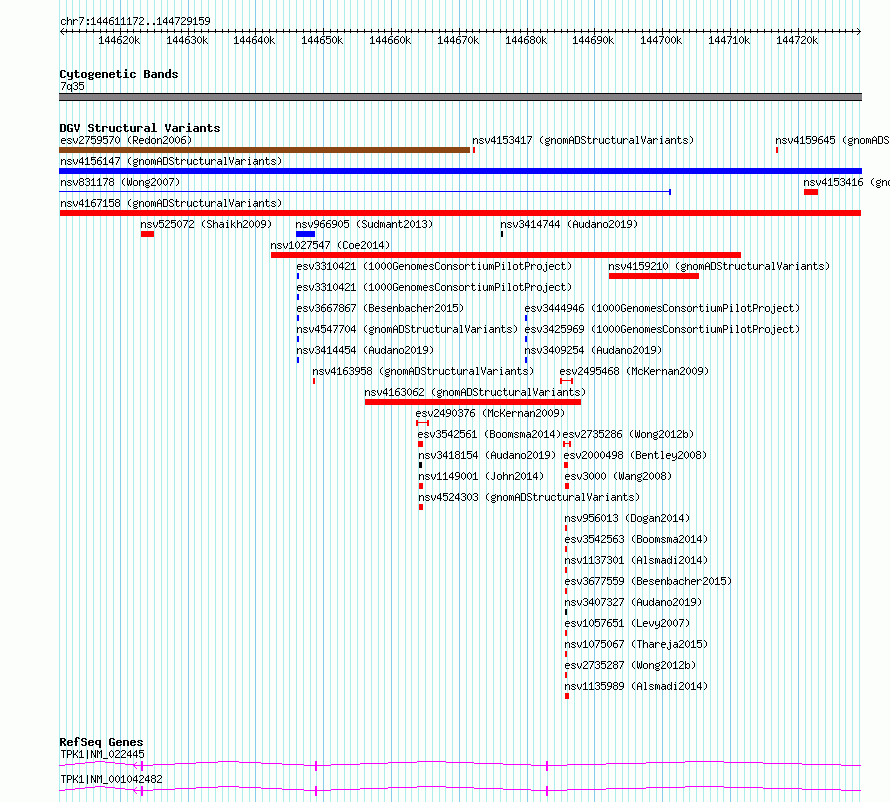The image size is (890, 802).
Task: Click the esv2759570 (Redon2006) variant label
Action: (126, 140)
